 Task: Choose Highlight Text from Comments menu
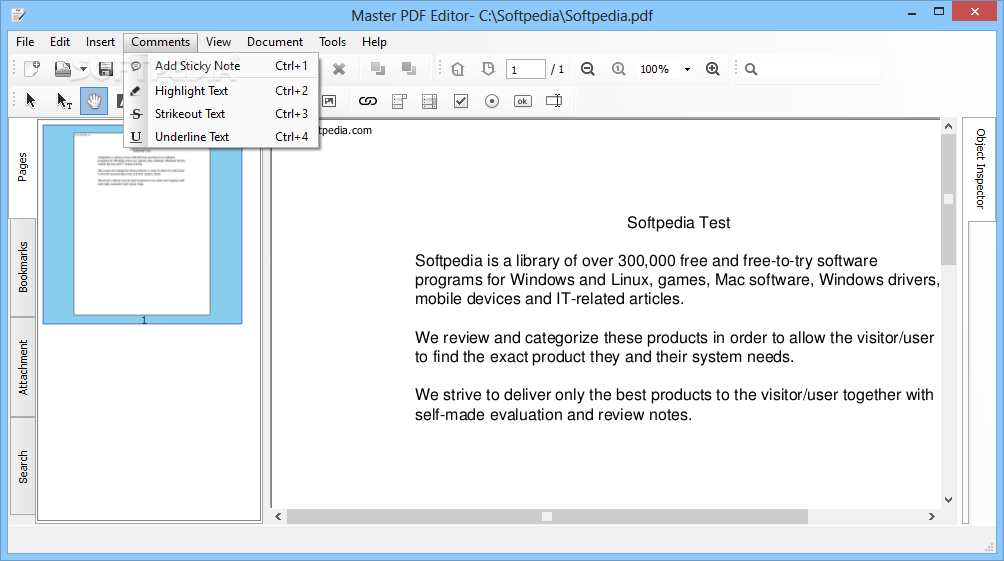[x=221, y=91]
